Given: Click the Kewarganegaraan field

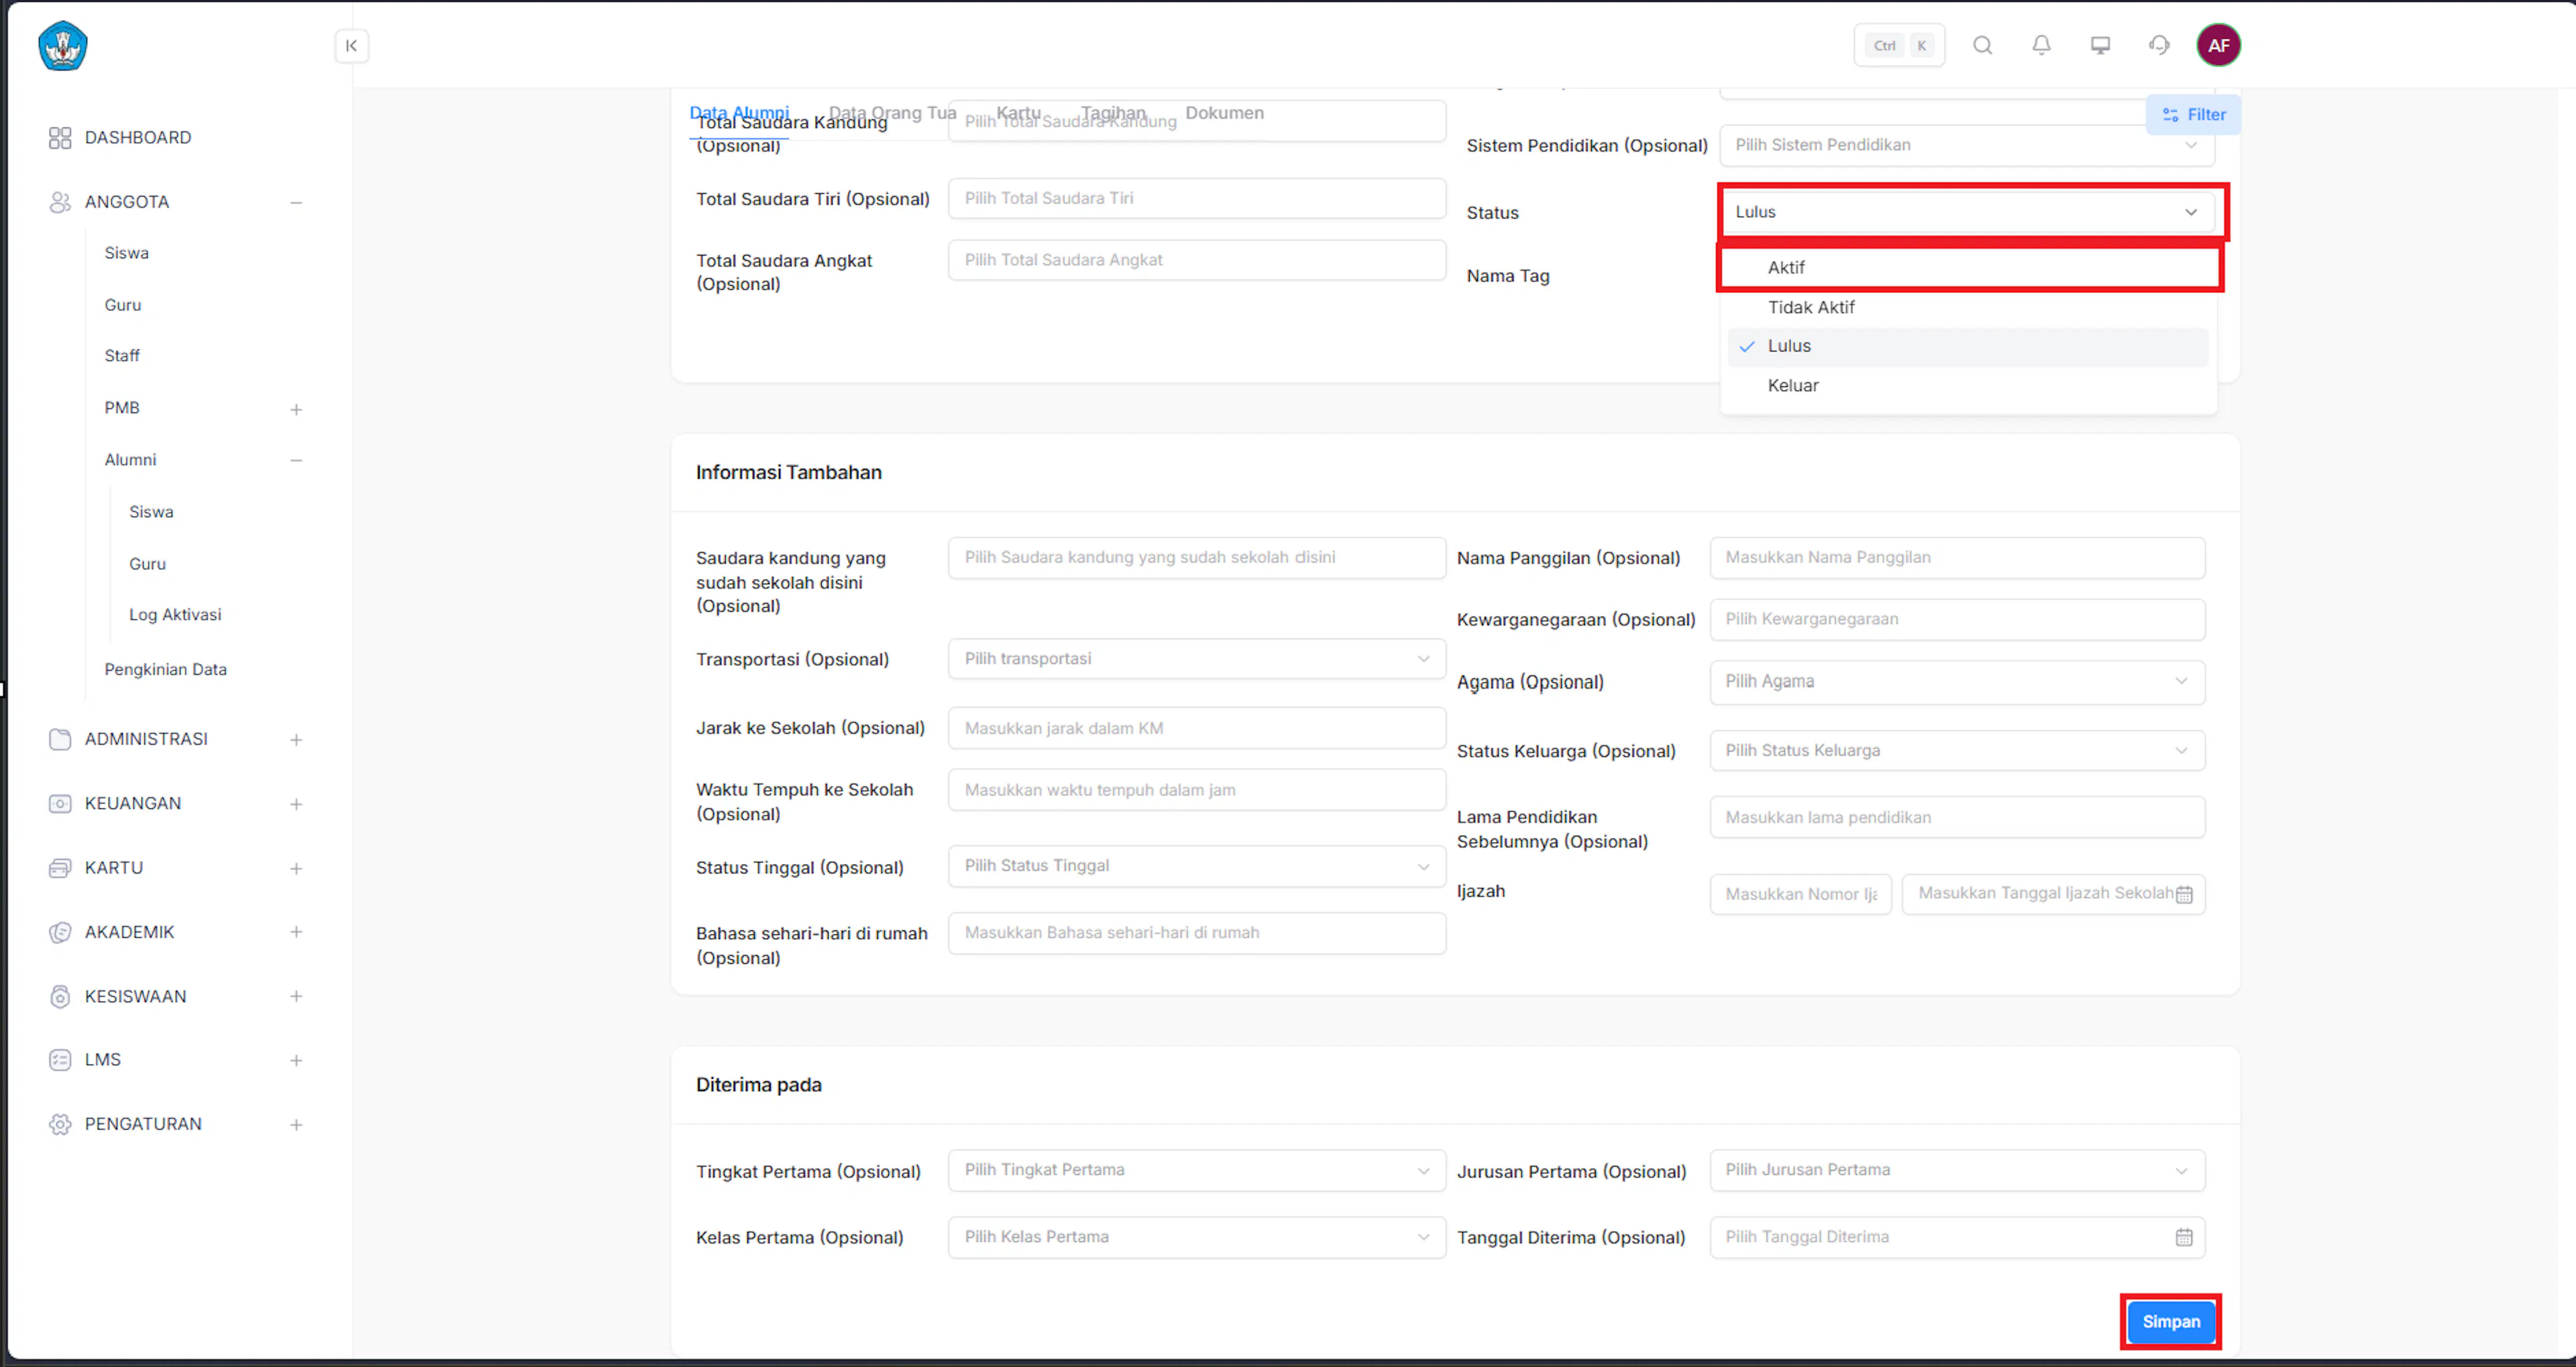Looking at the screenshot, I should [1957, 619].
